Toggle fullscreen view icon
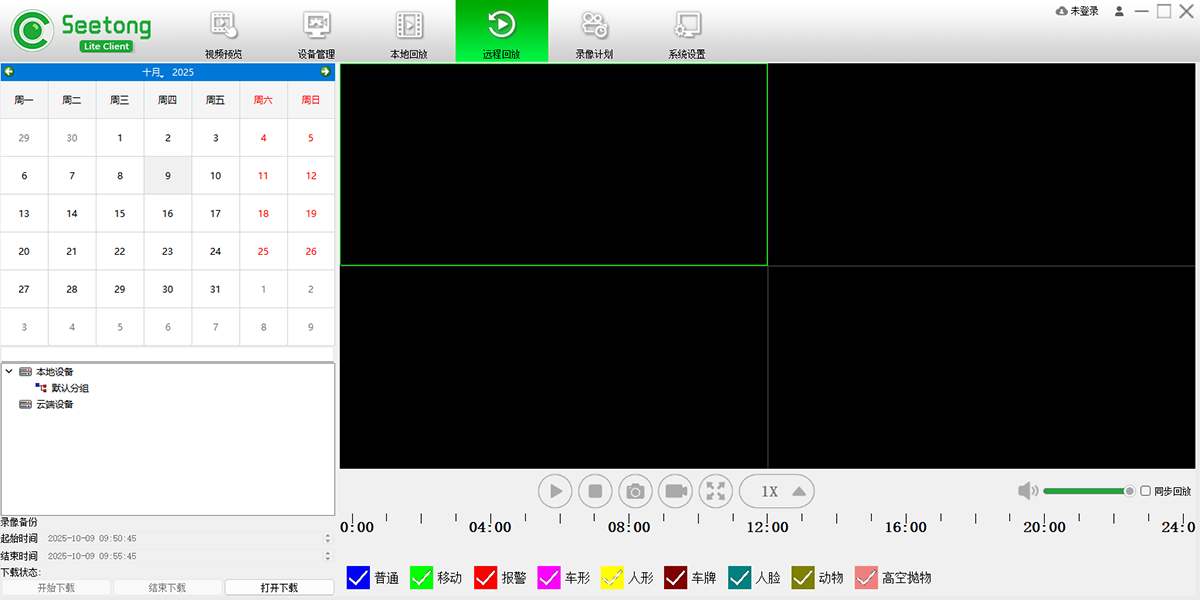 [x=715, y=491]
